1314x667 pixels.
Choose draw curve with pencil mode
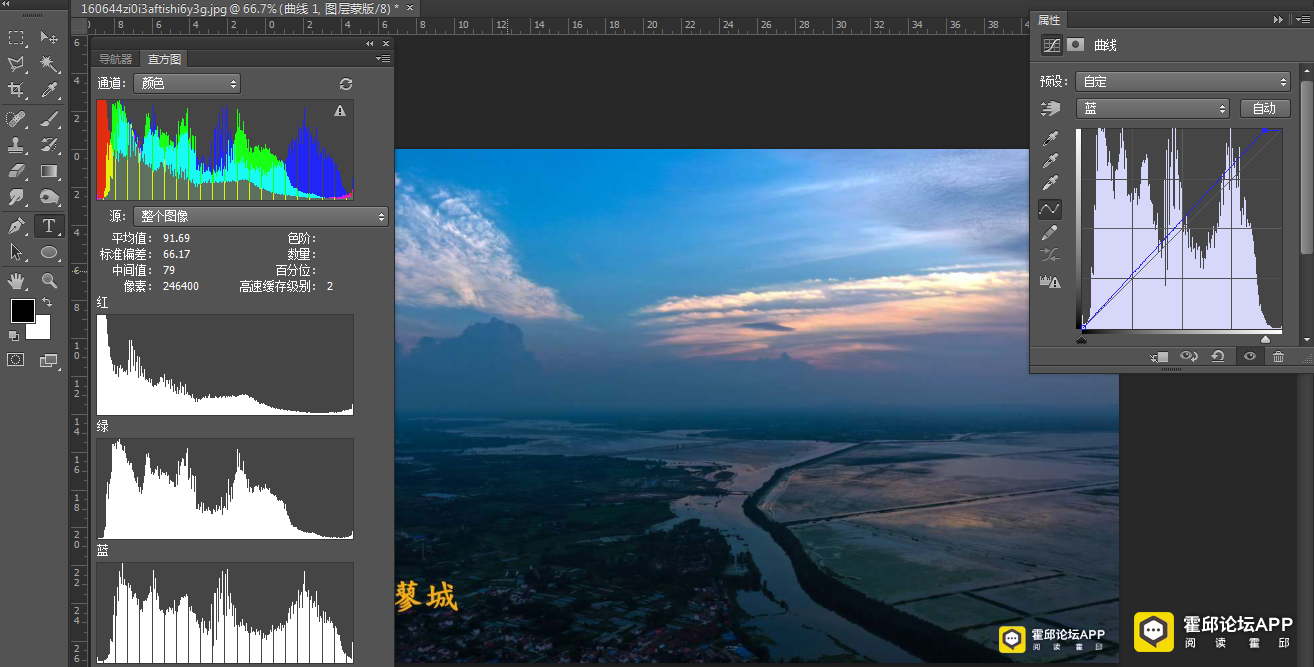(x=1050, y=233)
